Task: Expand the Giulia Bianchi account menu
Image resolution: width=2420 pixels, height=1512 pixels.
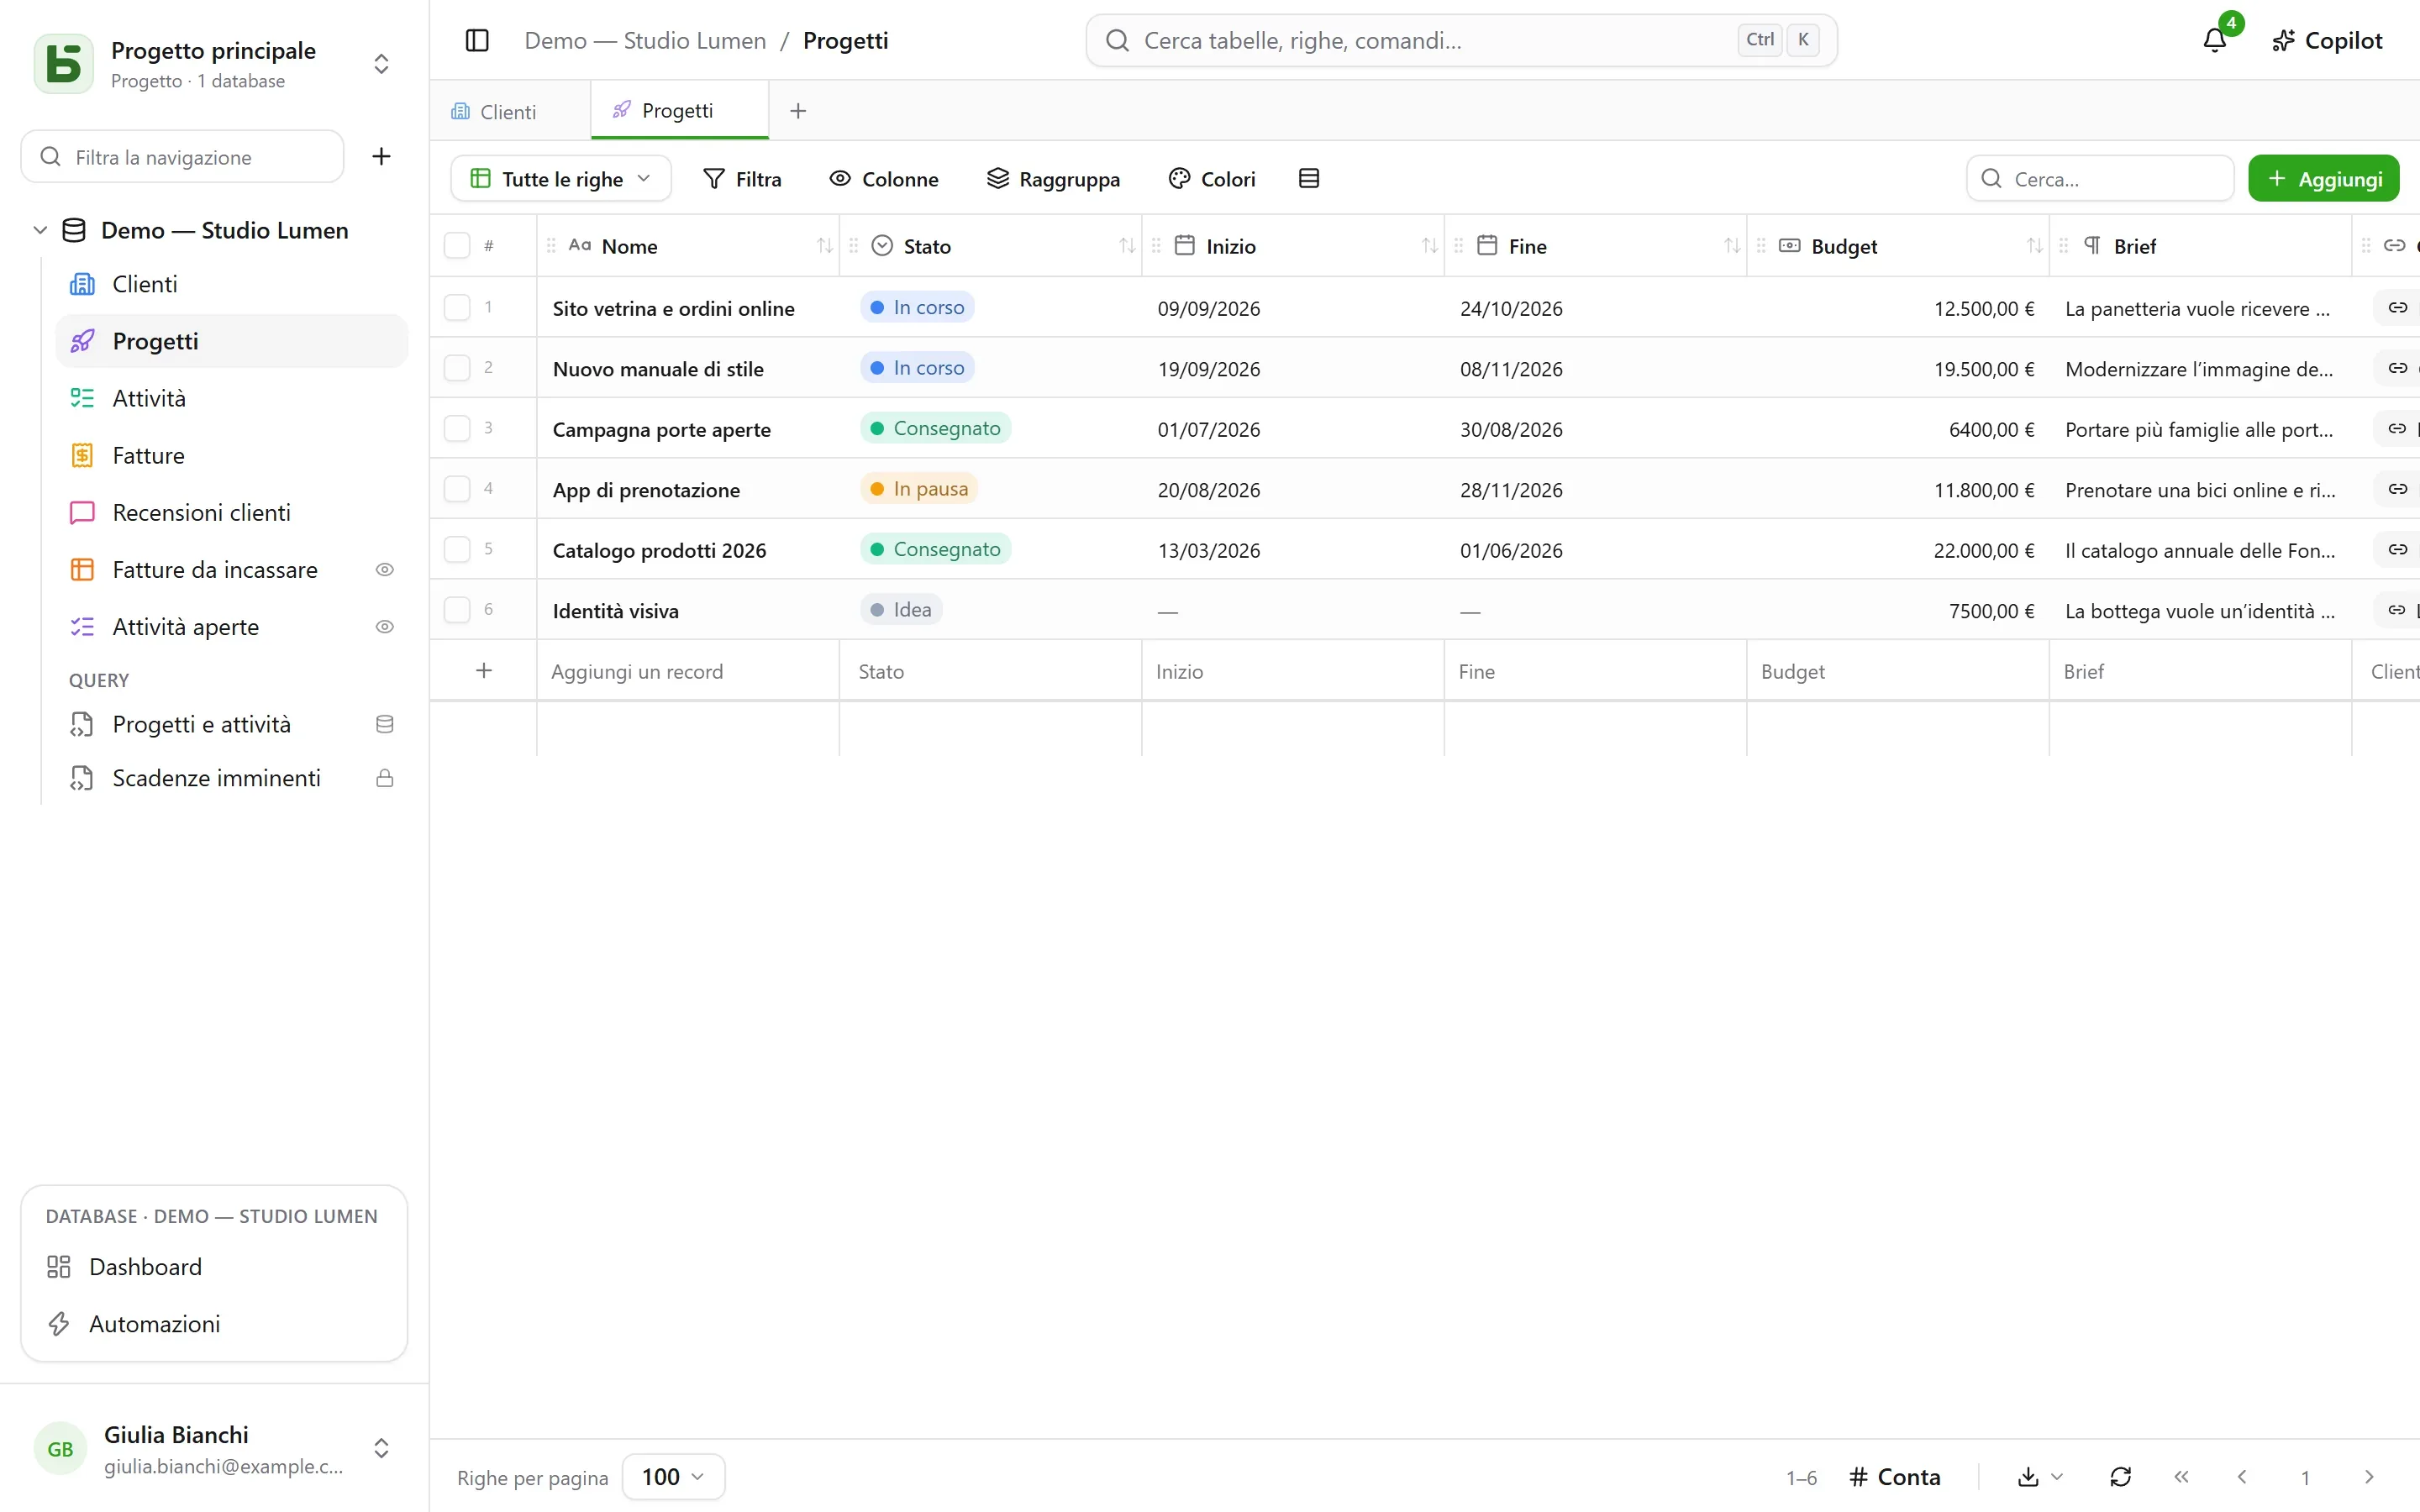Action: (381, 1448)
